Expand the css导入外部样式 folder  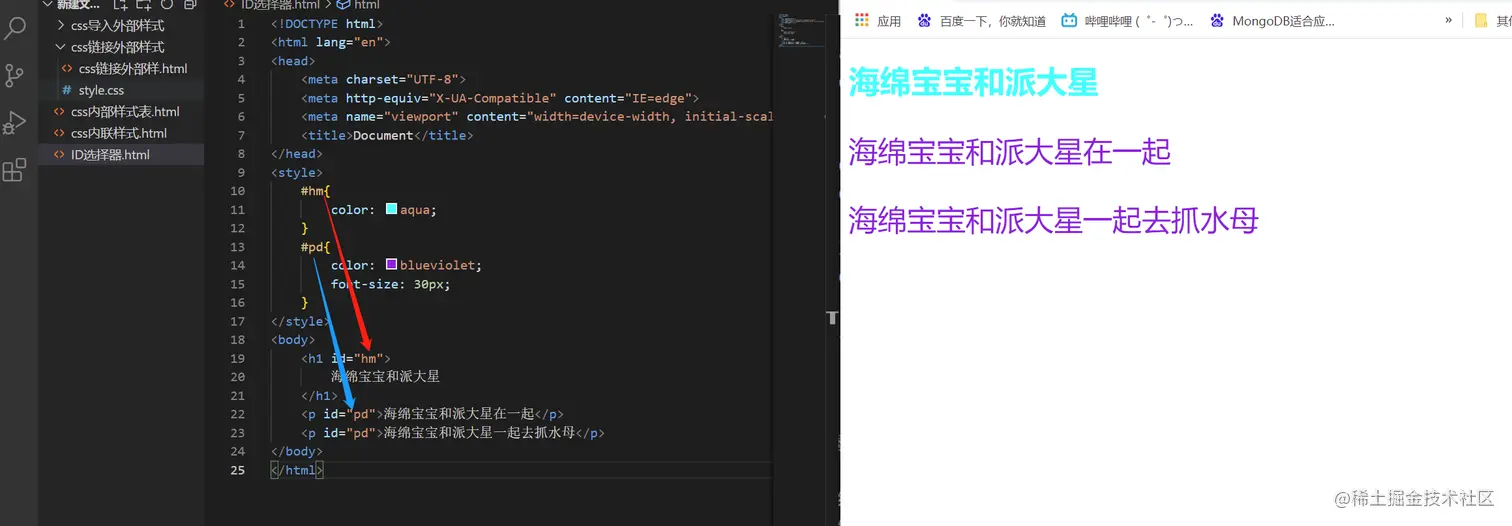click(121, 25)
